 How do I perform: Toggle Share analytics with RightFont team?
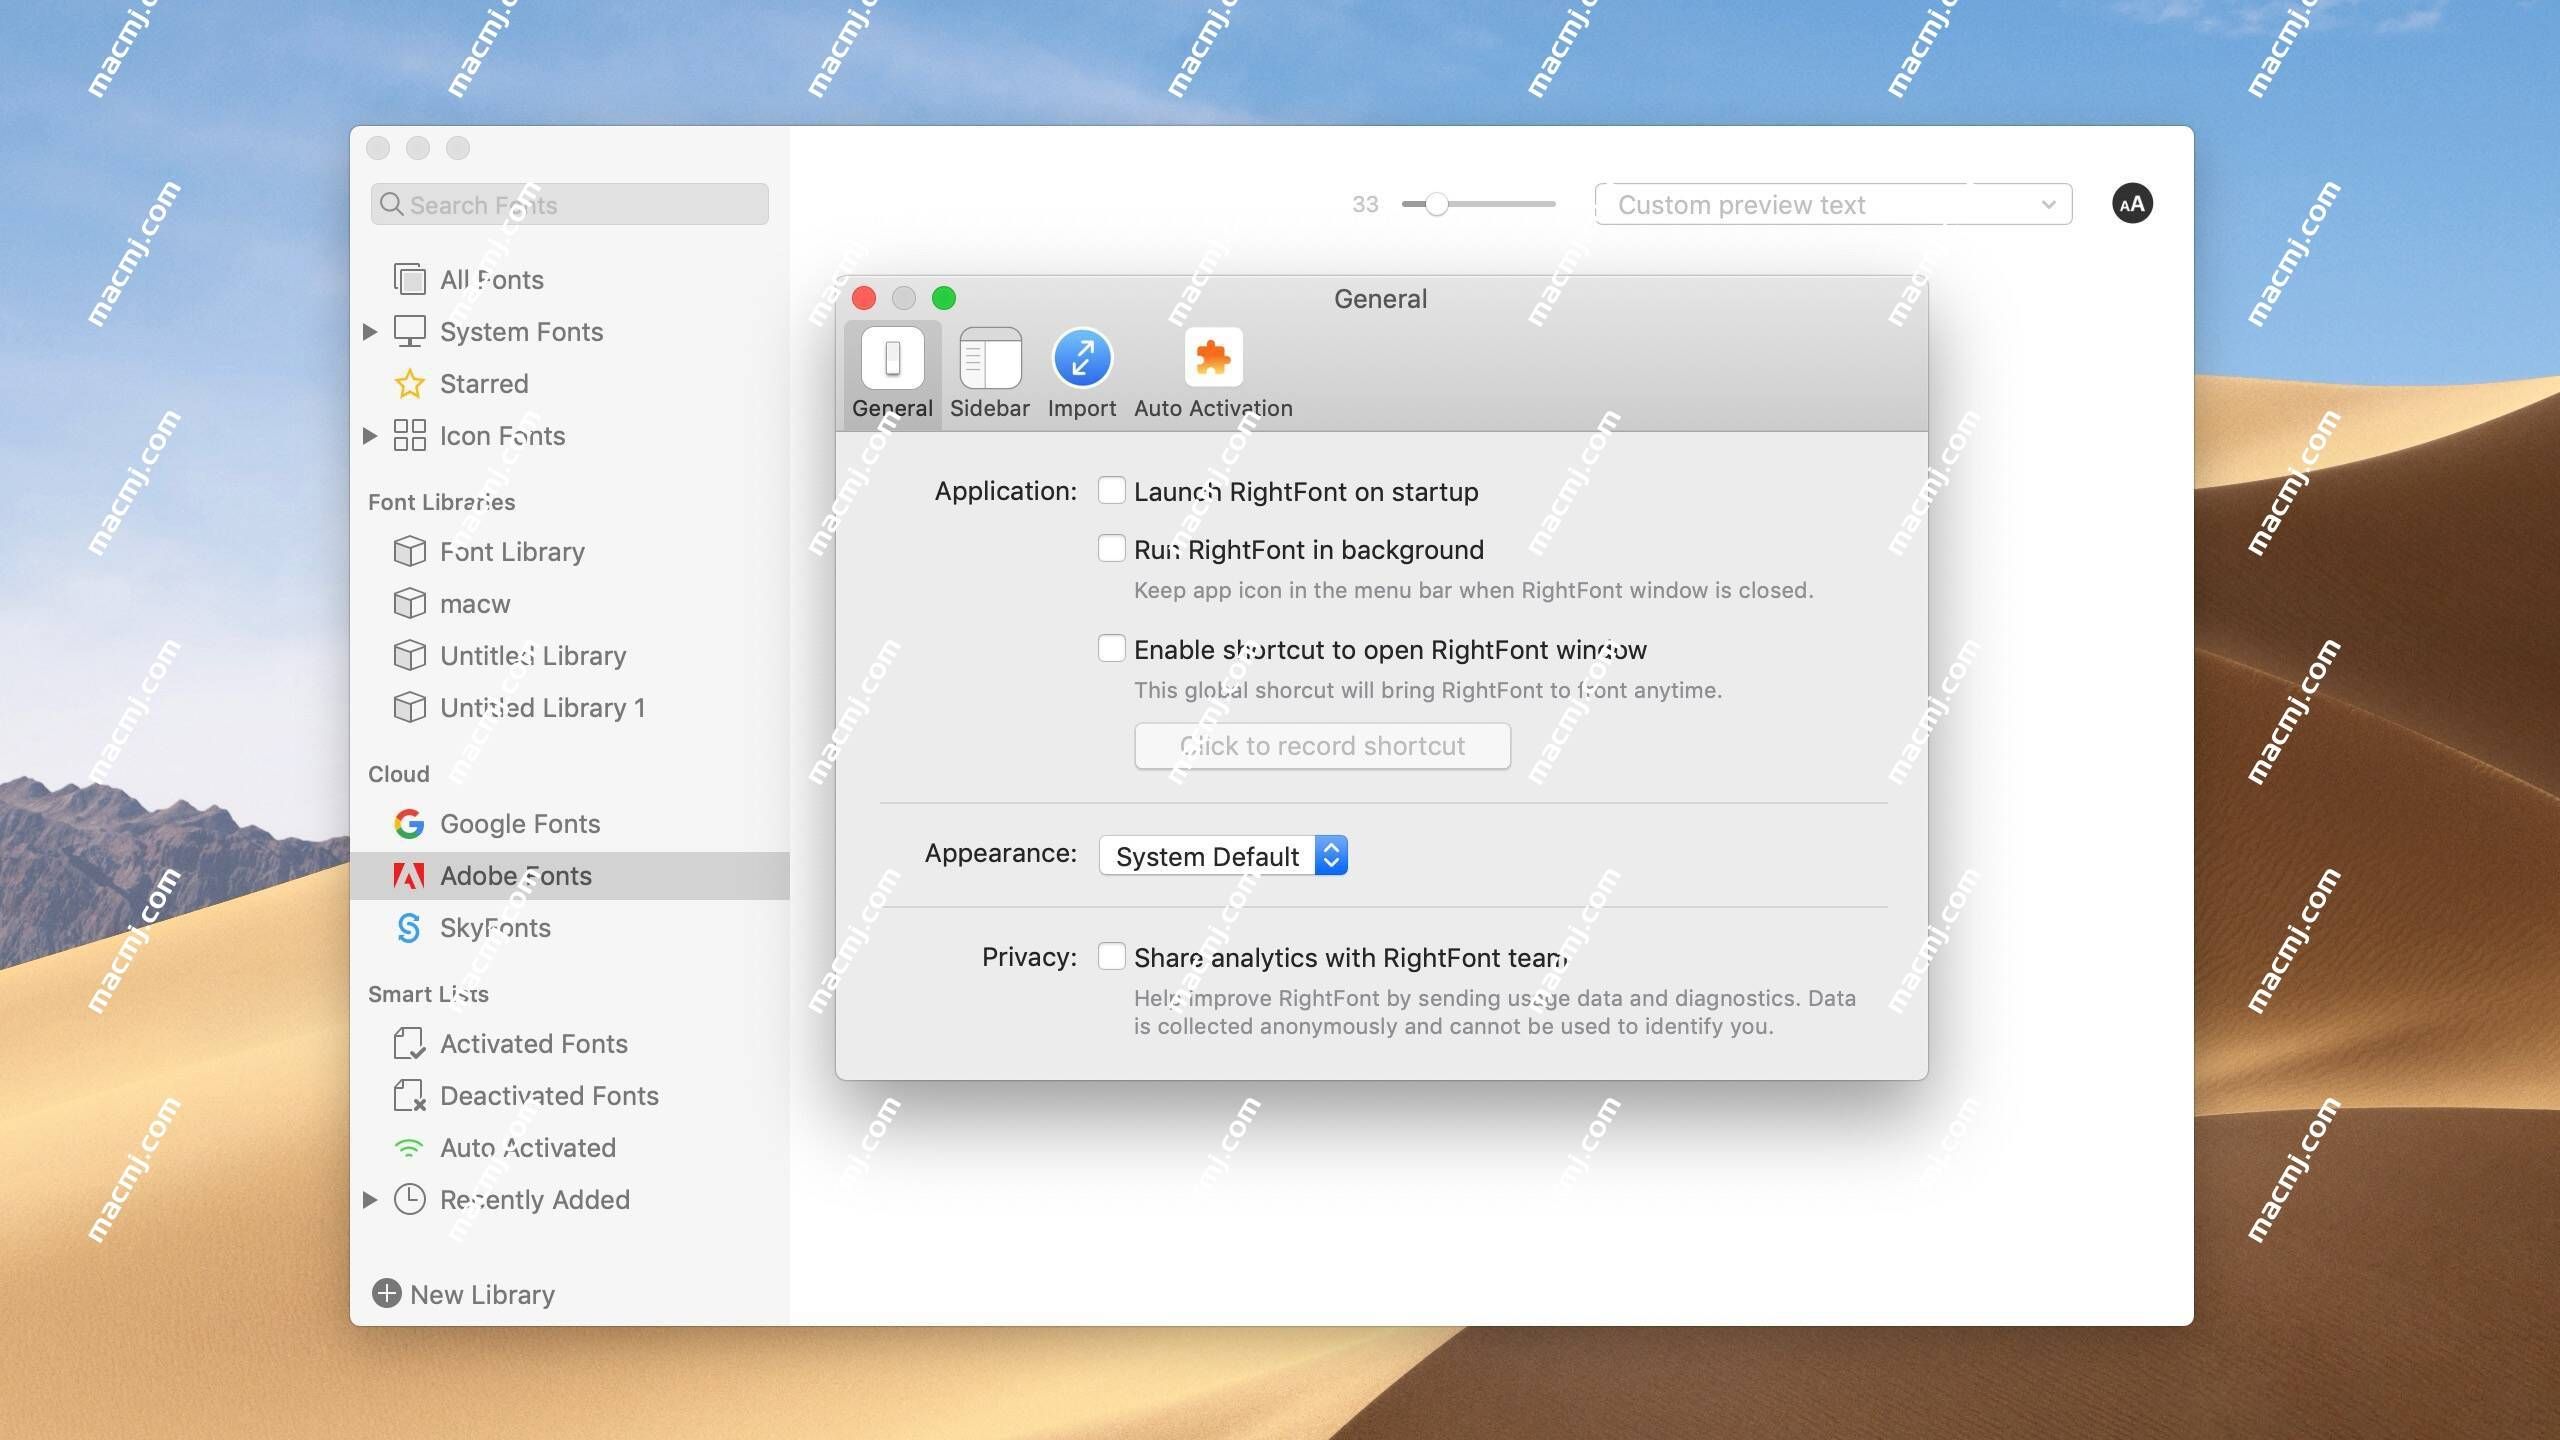(1111, 958)
